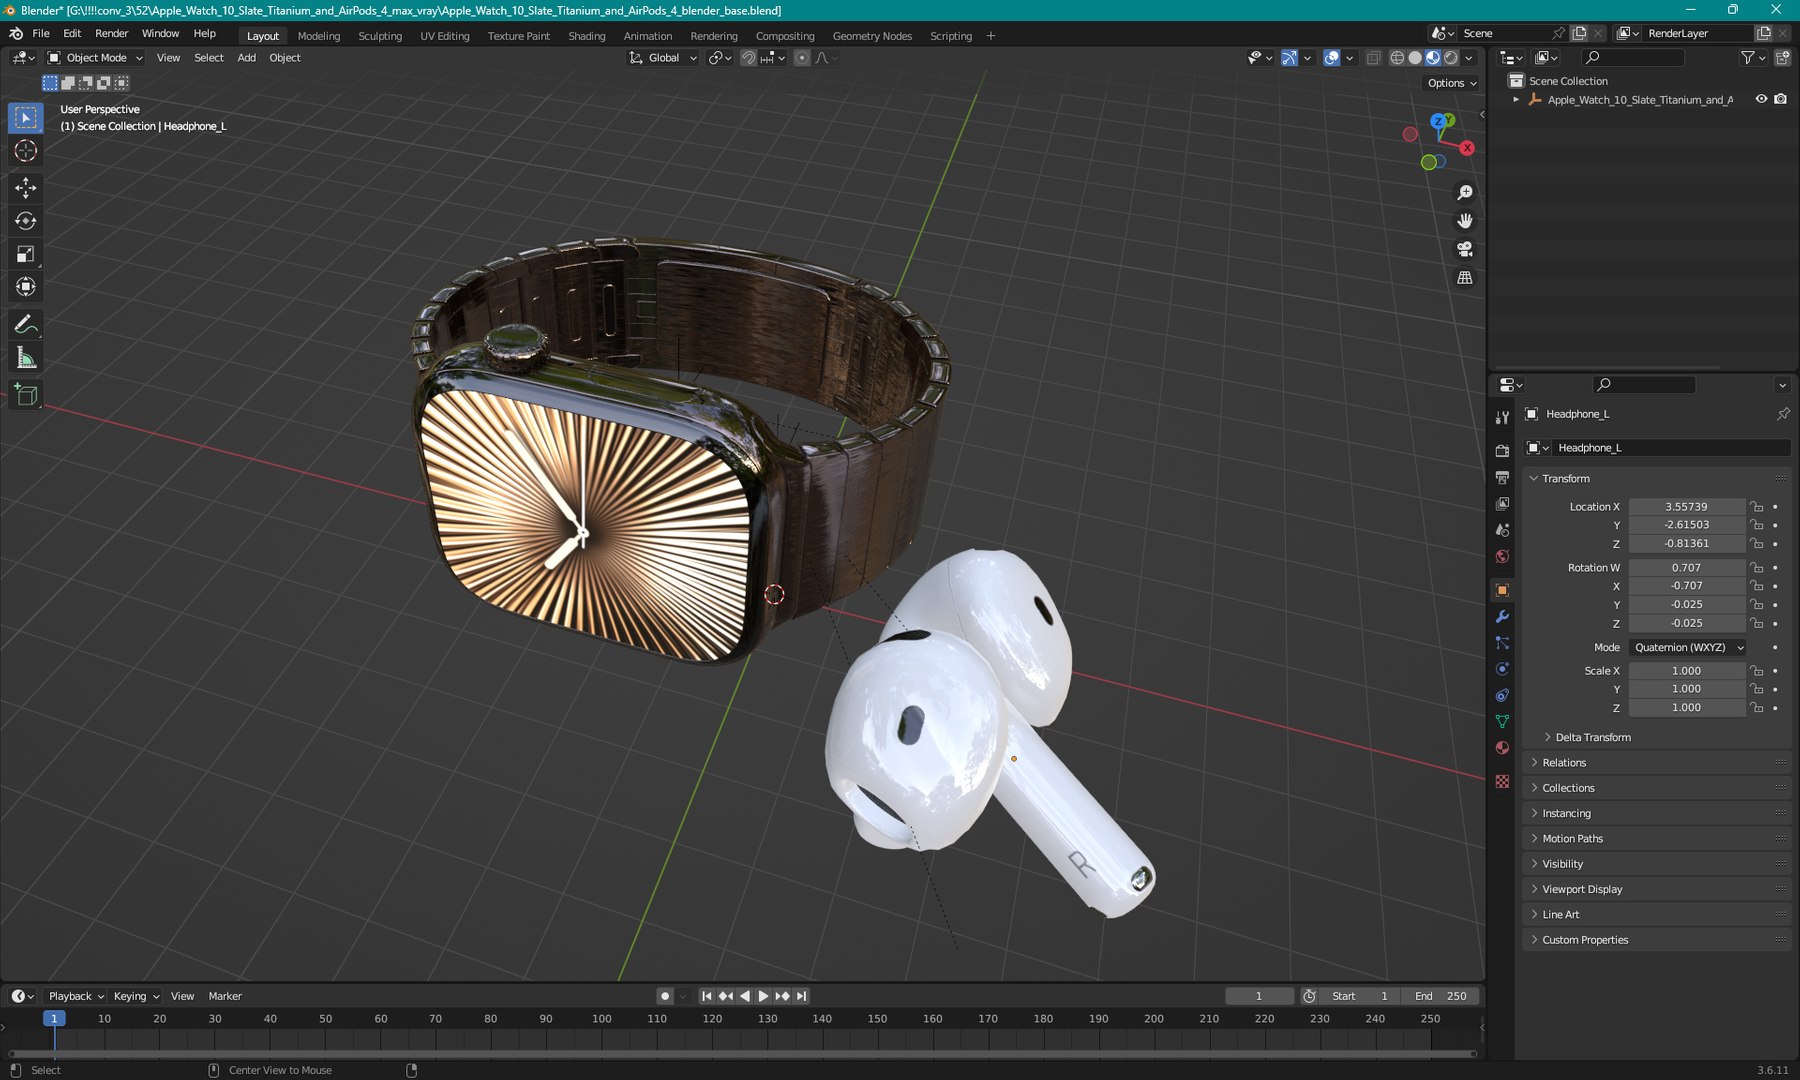Open the Render properties tab

[1502, 451]
